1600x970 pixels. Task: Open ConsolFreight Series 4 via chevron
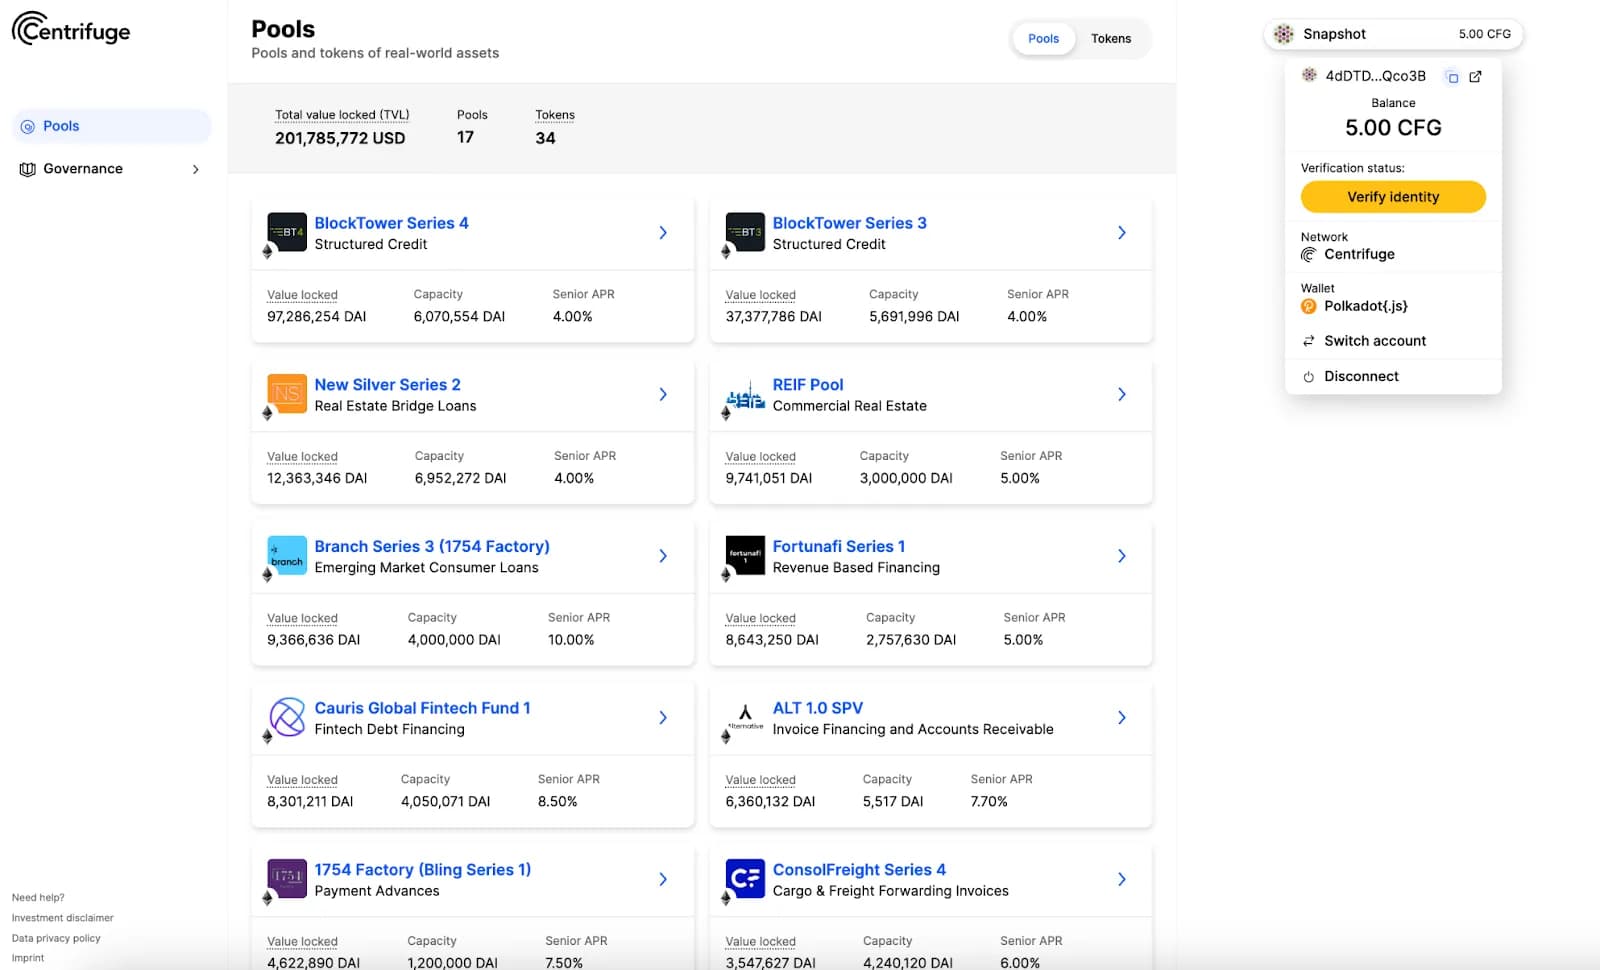(1121, 879)
